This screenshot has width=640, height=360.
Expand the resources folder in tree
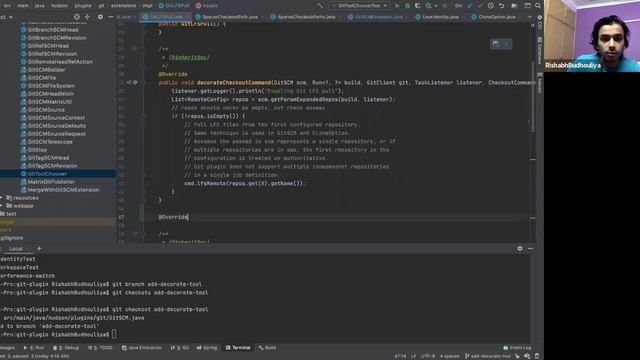(x=1, y=198)
